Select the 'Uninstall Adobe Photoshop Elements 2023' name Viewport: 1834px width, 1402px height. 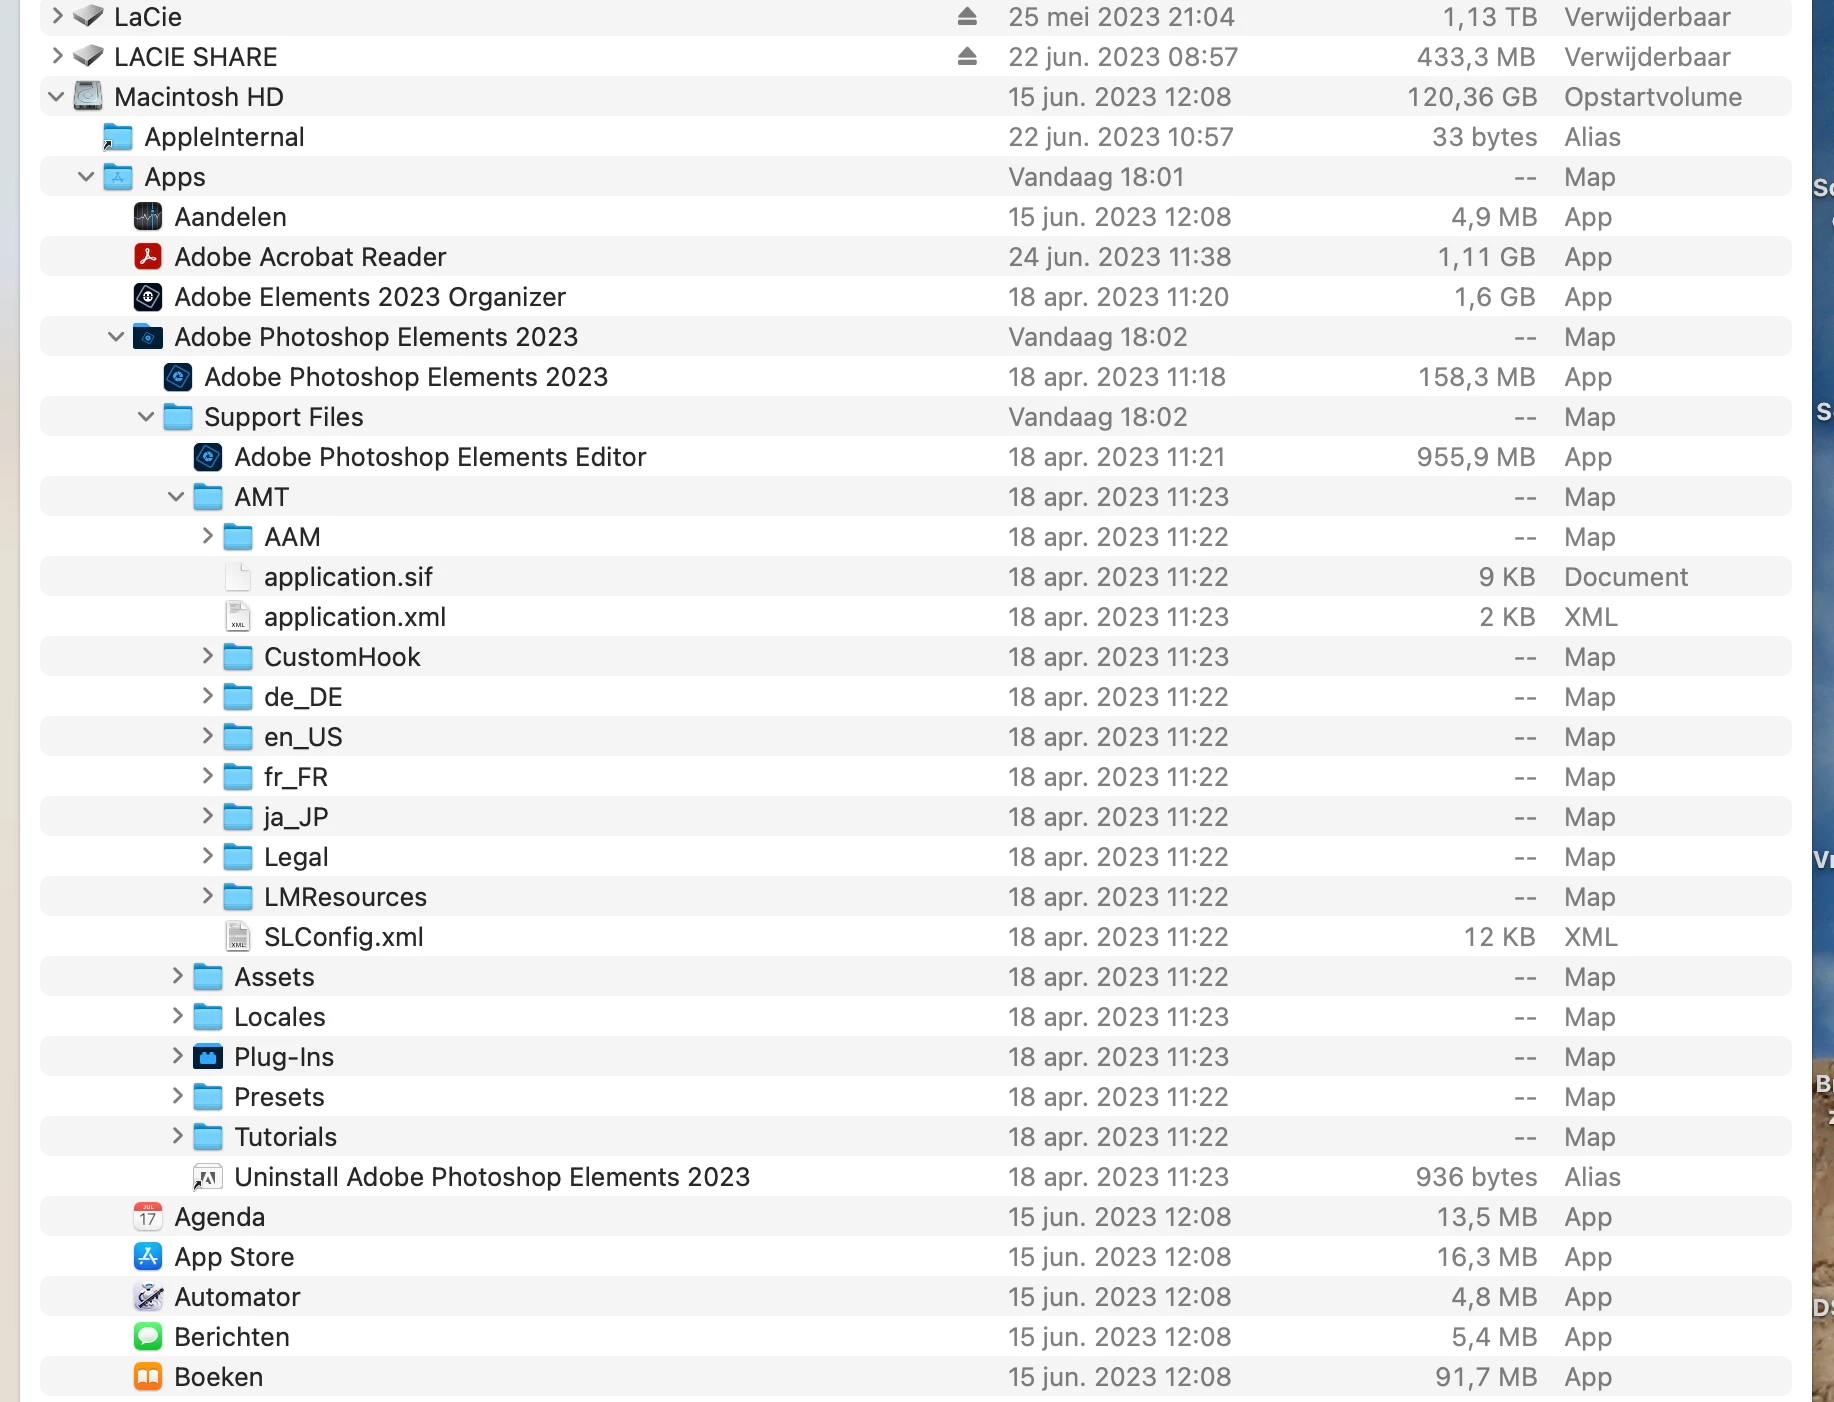pyautogui.click(x=492, y=1177)
